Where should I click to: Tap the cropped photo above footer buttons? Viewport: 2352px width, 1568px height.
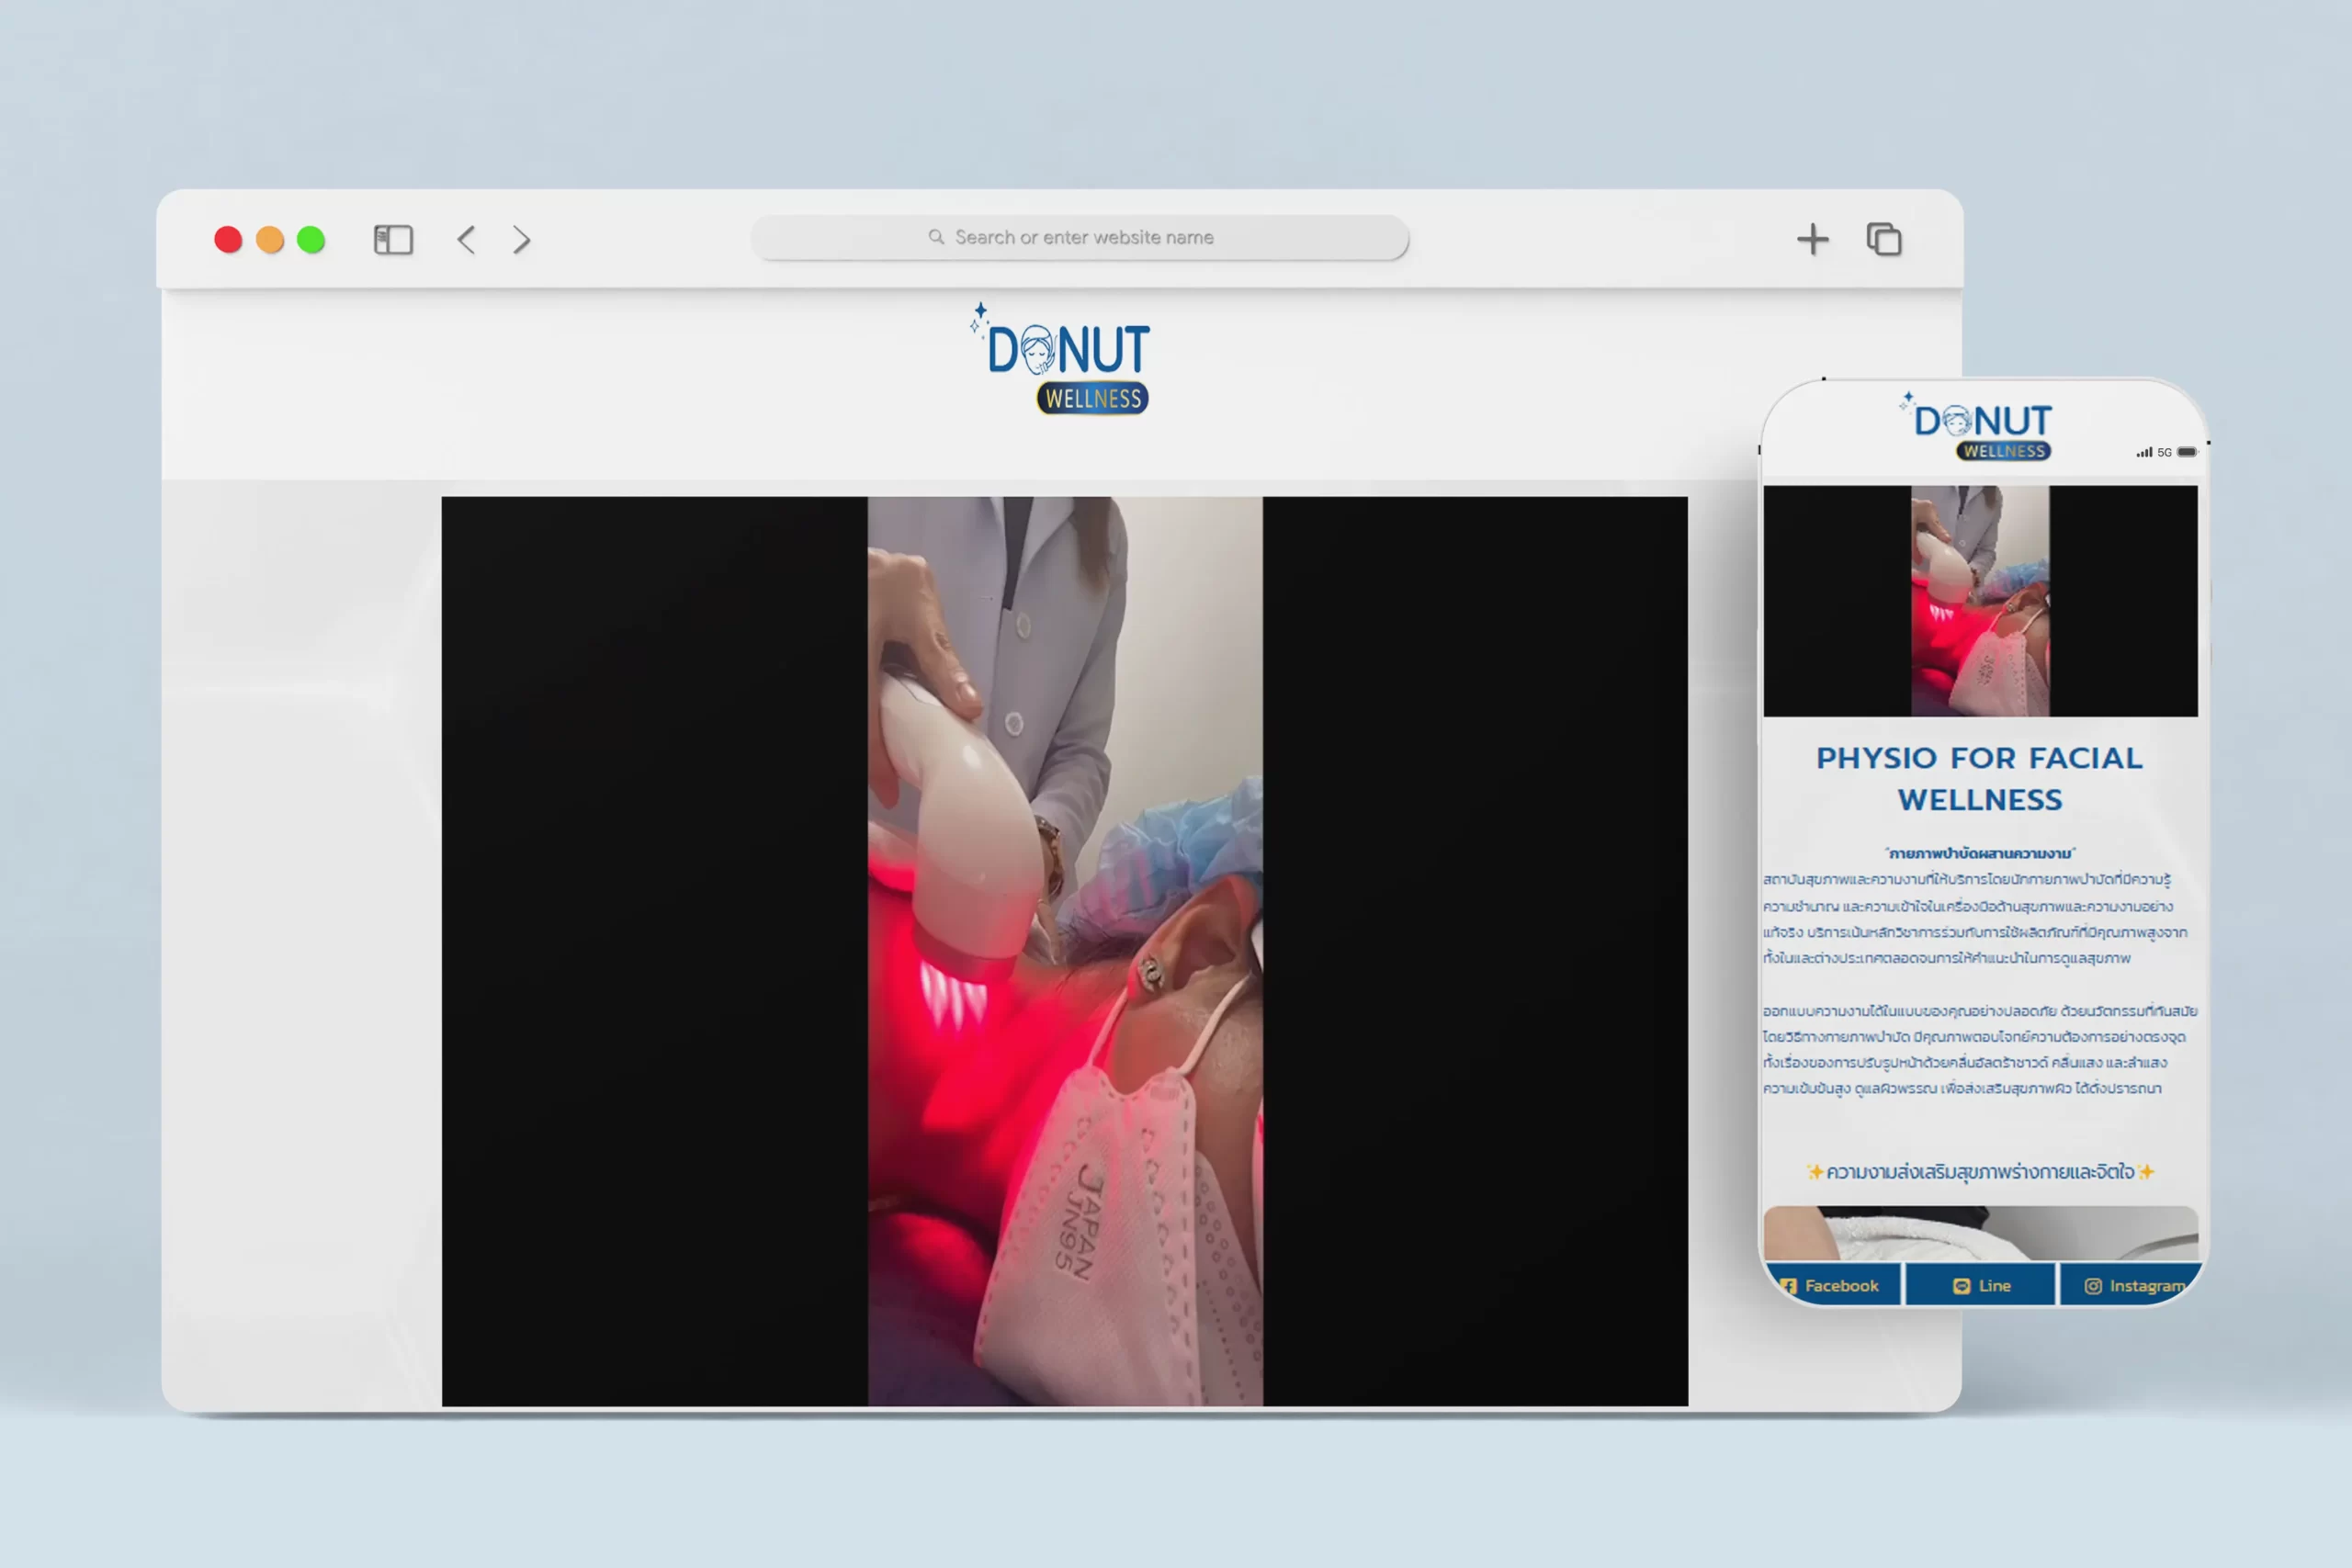click(1980, 1232)
